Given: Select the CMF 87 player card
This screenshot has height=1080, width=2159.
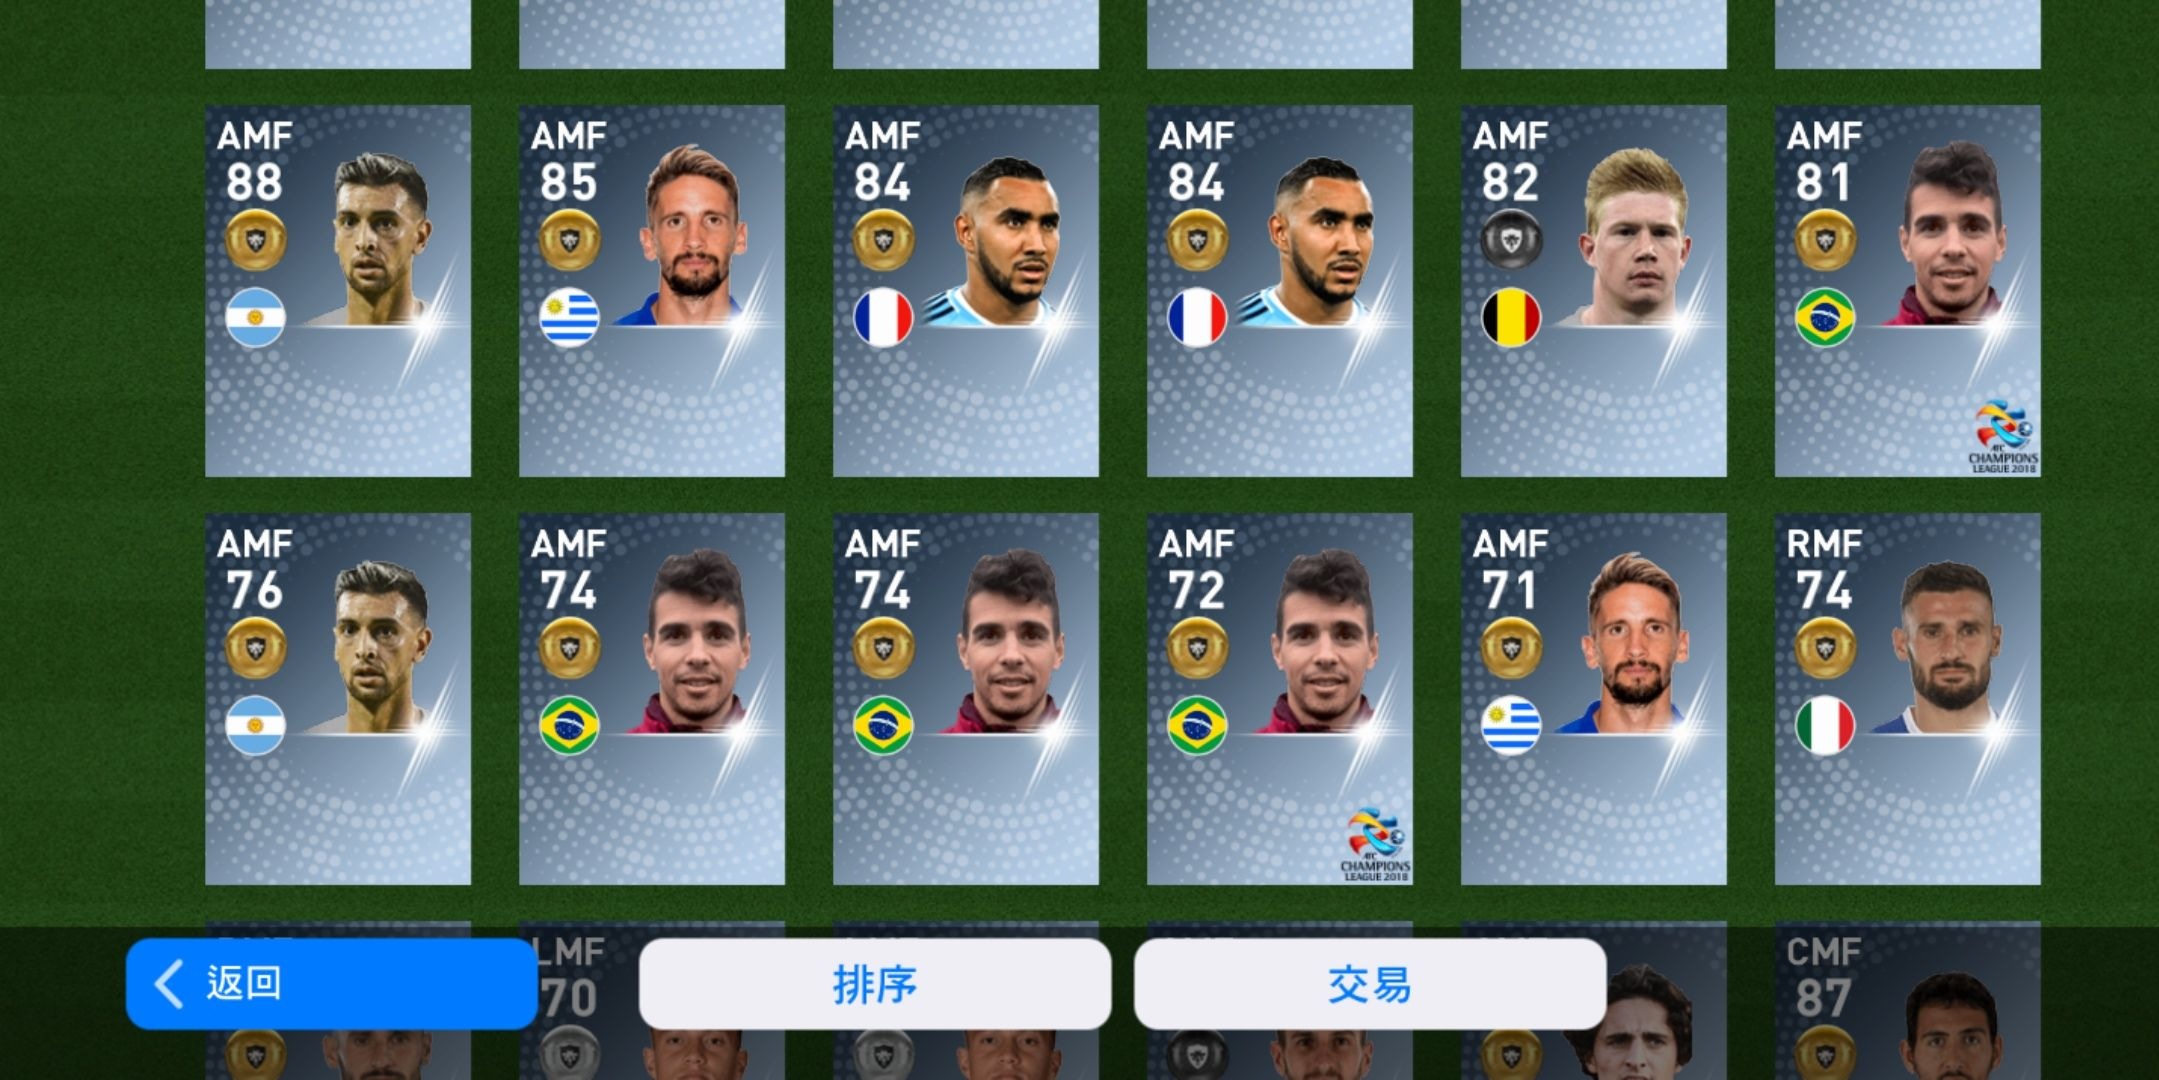Looking at the screenshot, I should tap(1908, 1001).
